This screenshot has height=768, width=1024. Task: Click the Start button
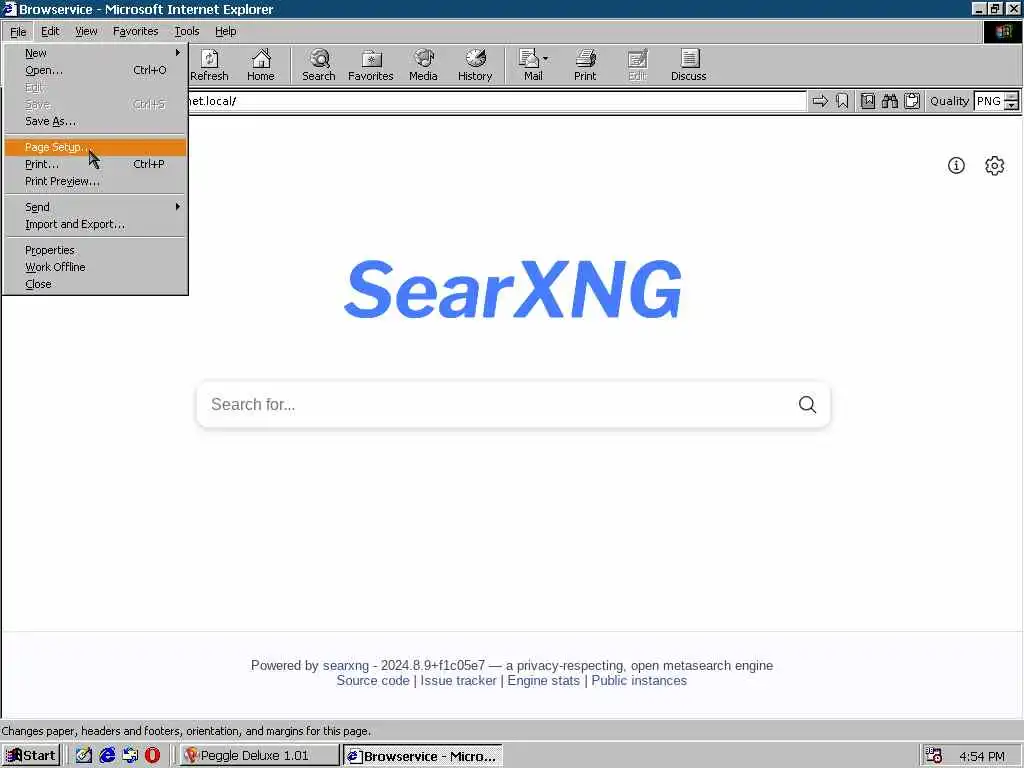[x=31, y=756]
